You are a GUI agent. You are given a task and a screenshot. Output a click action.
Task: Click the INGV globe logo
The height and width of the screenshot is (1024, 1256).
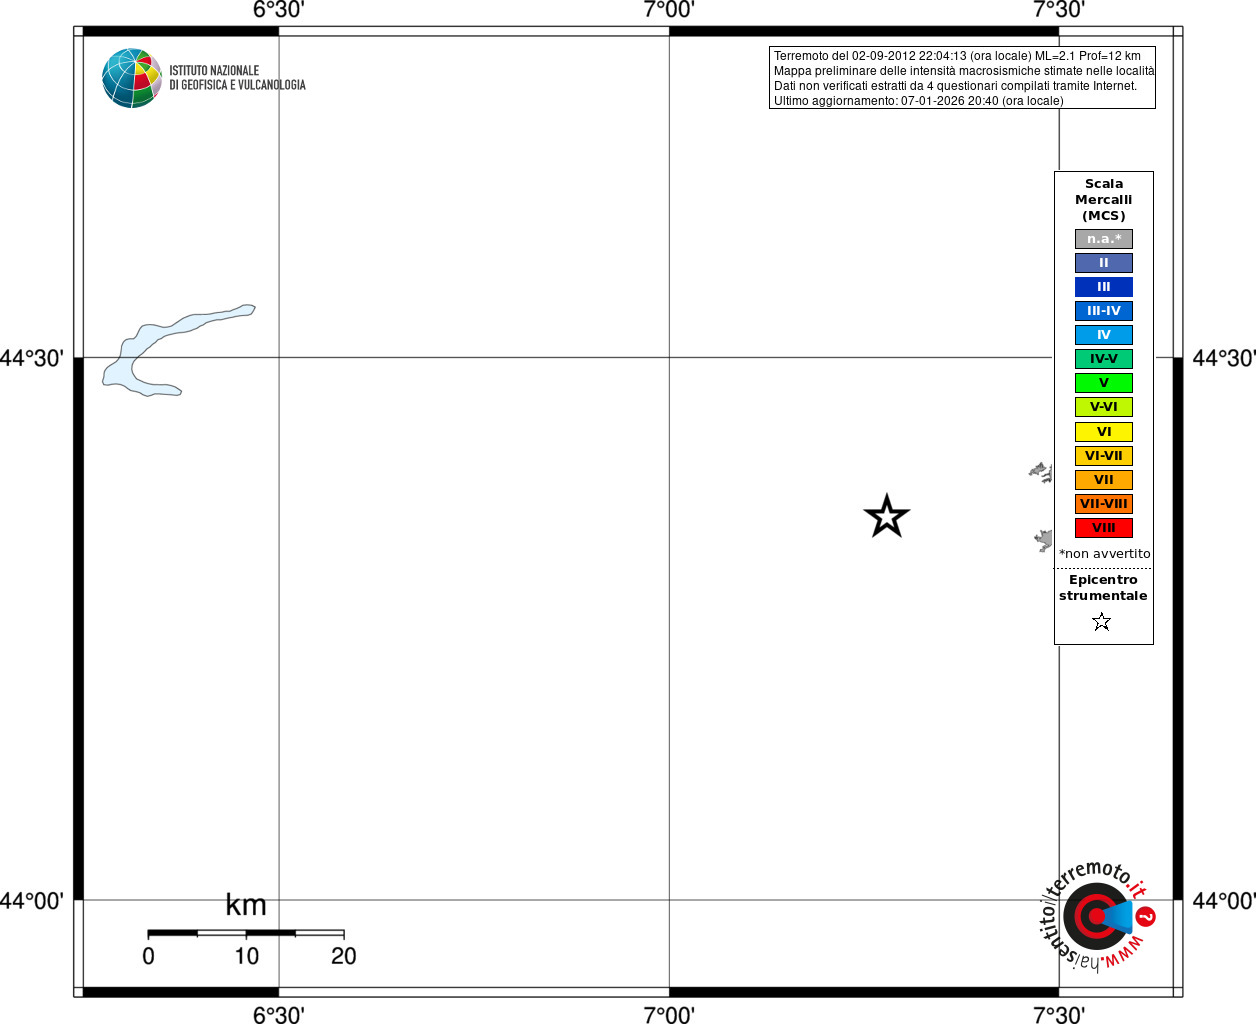pyautogui.click(x=132, y=78)
